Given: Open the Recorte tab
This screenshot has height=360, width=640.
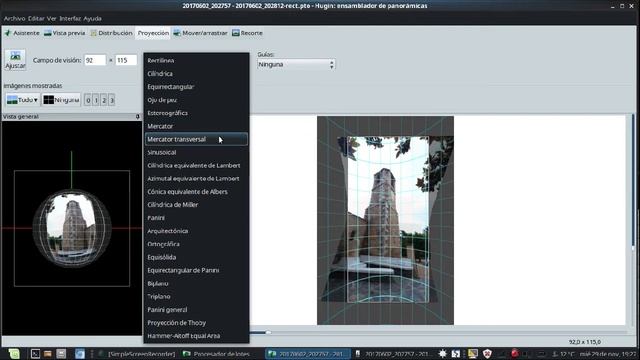Looking at the screenshot, I should tap(247, 33).
